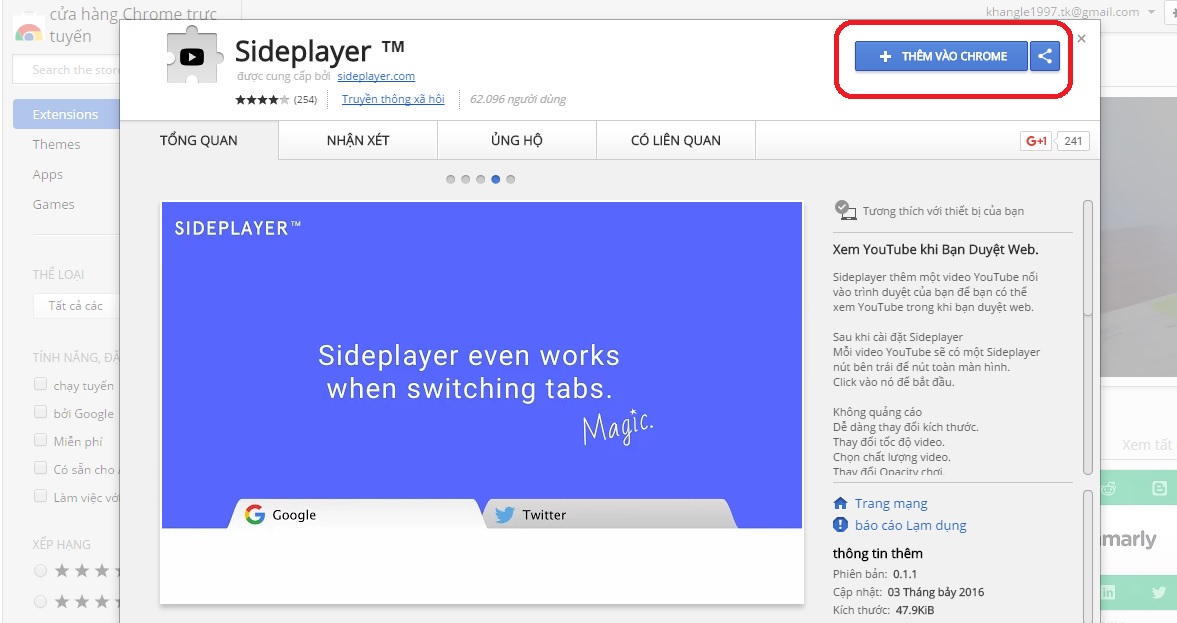Click the 62.096 người dùng text

518,99
